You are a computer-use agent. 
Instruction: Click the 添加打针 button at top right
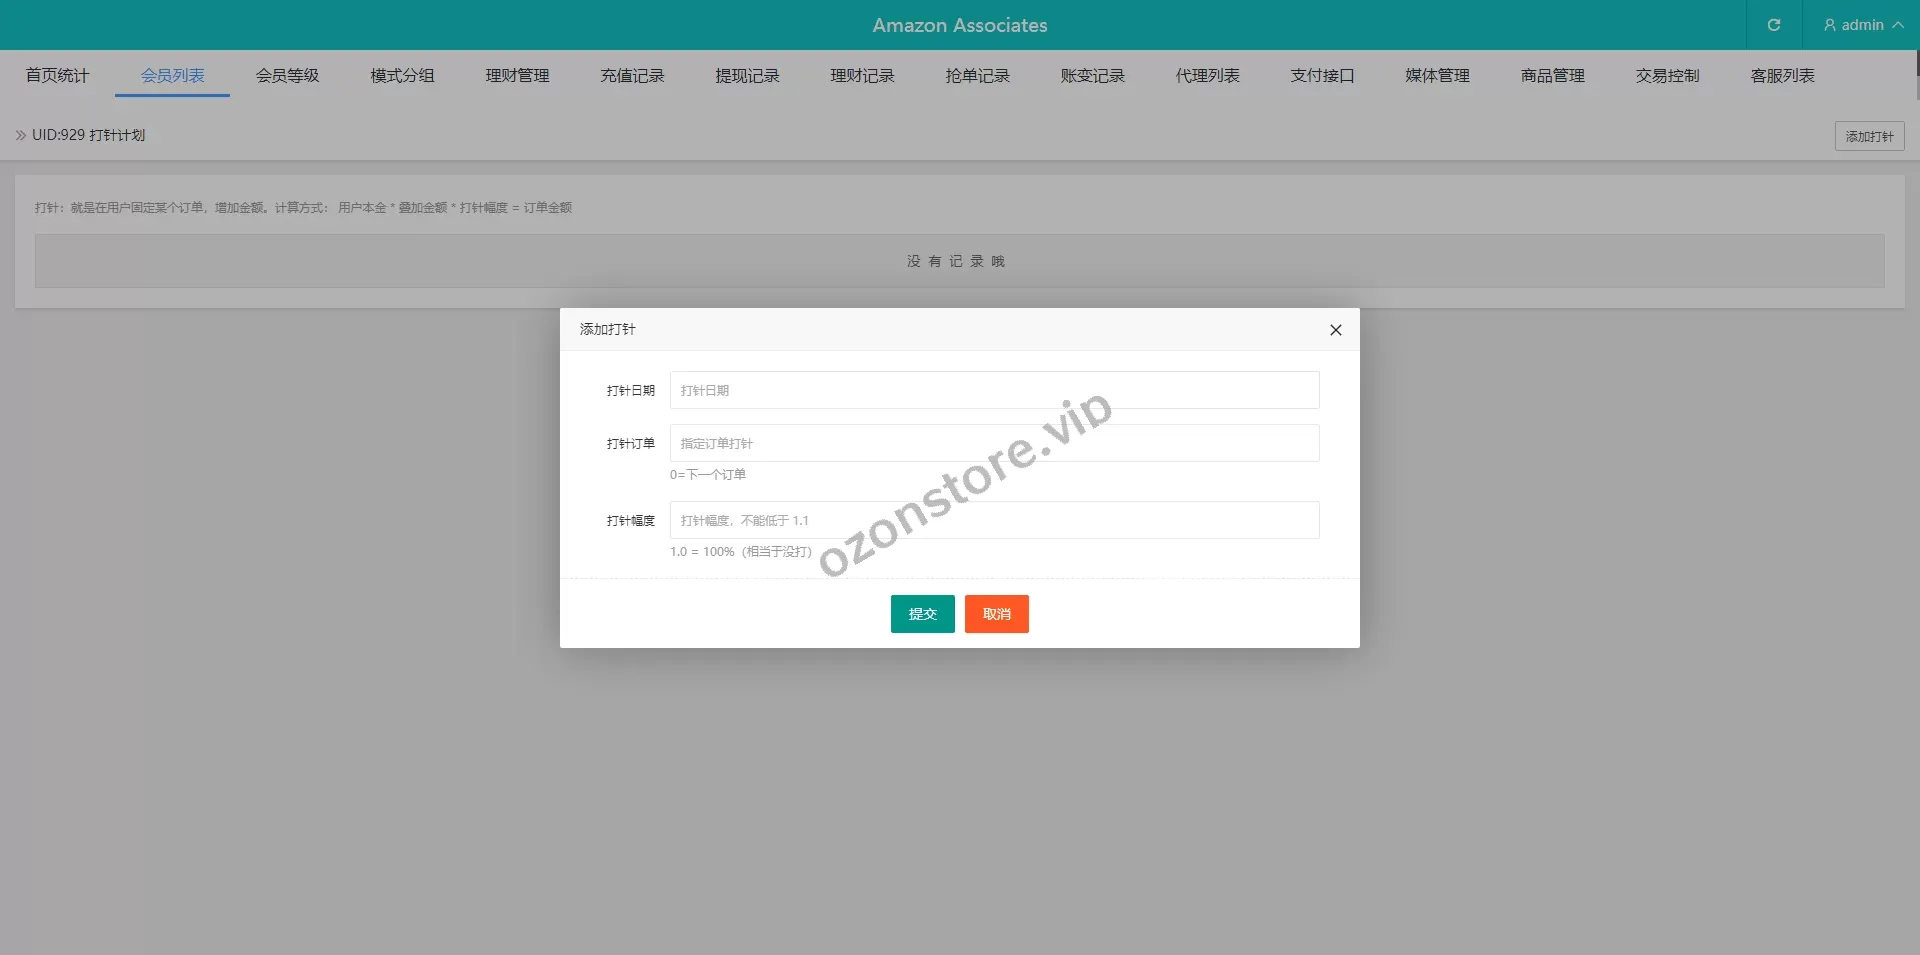point(1868,136)
